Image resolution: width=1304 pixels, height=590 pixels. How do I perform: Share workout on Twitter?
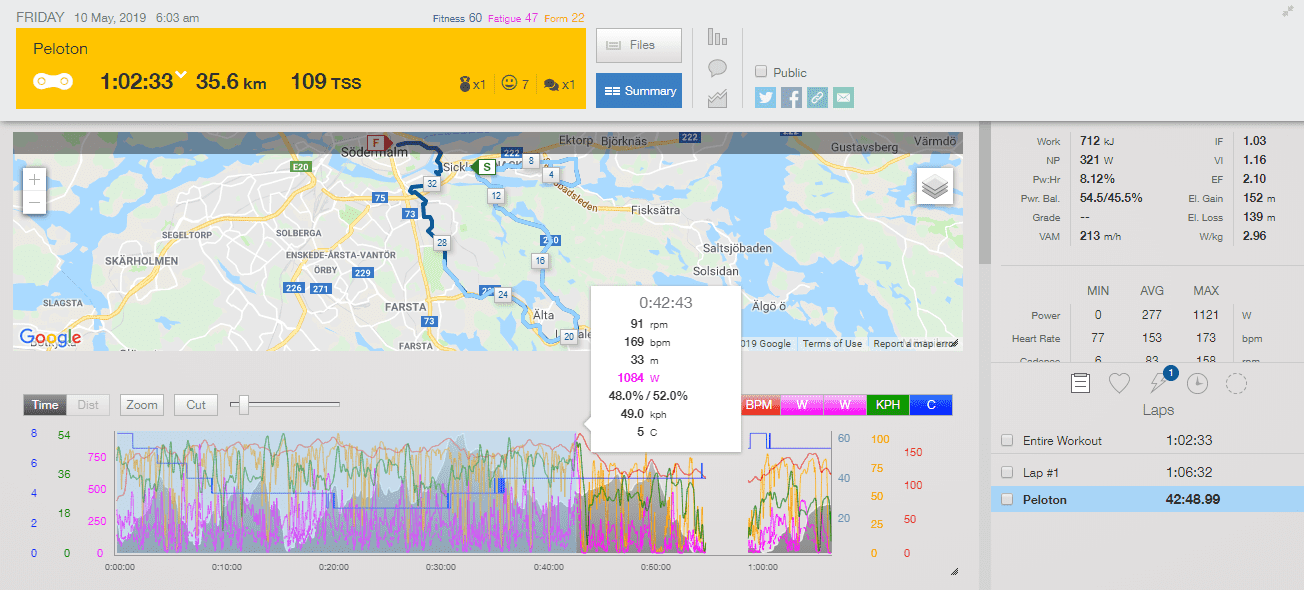[765, 97]
